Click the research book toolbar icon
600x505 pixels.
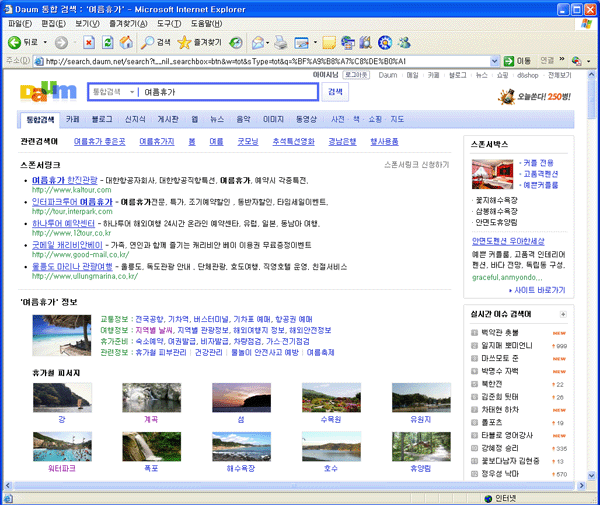[365, 42]
